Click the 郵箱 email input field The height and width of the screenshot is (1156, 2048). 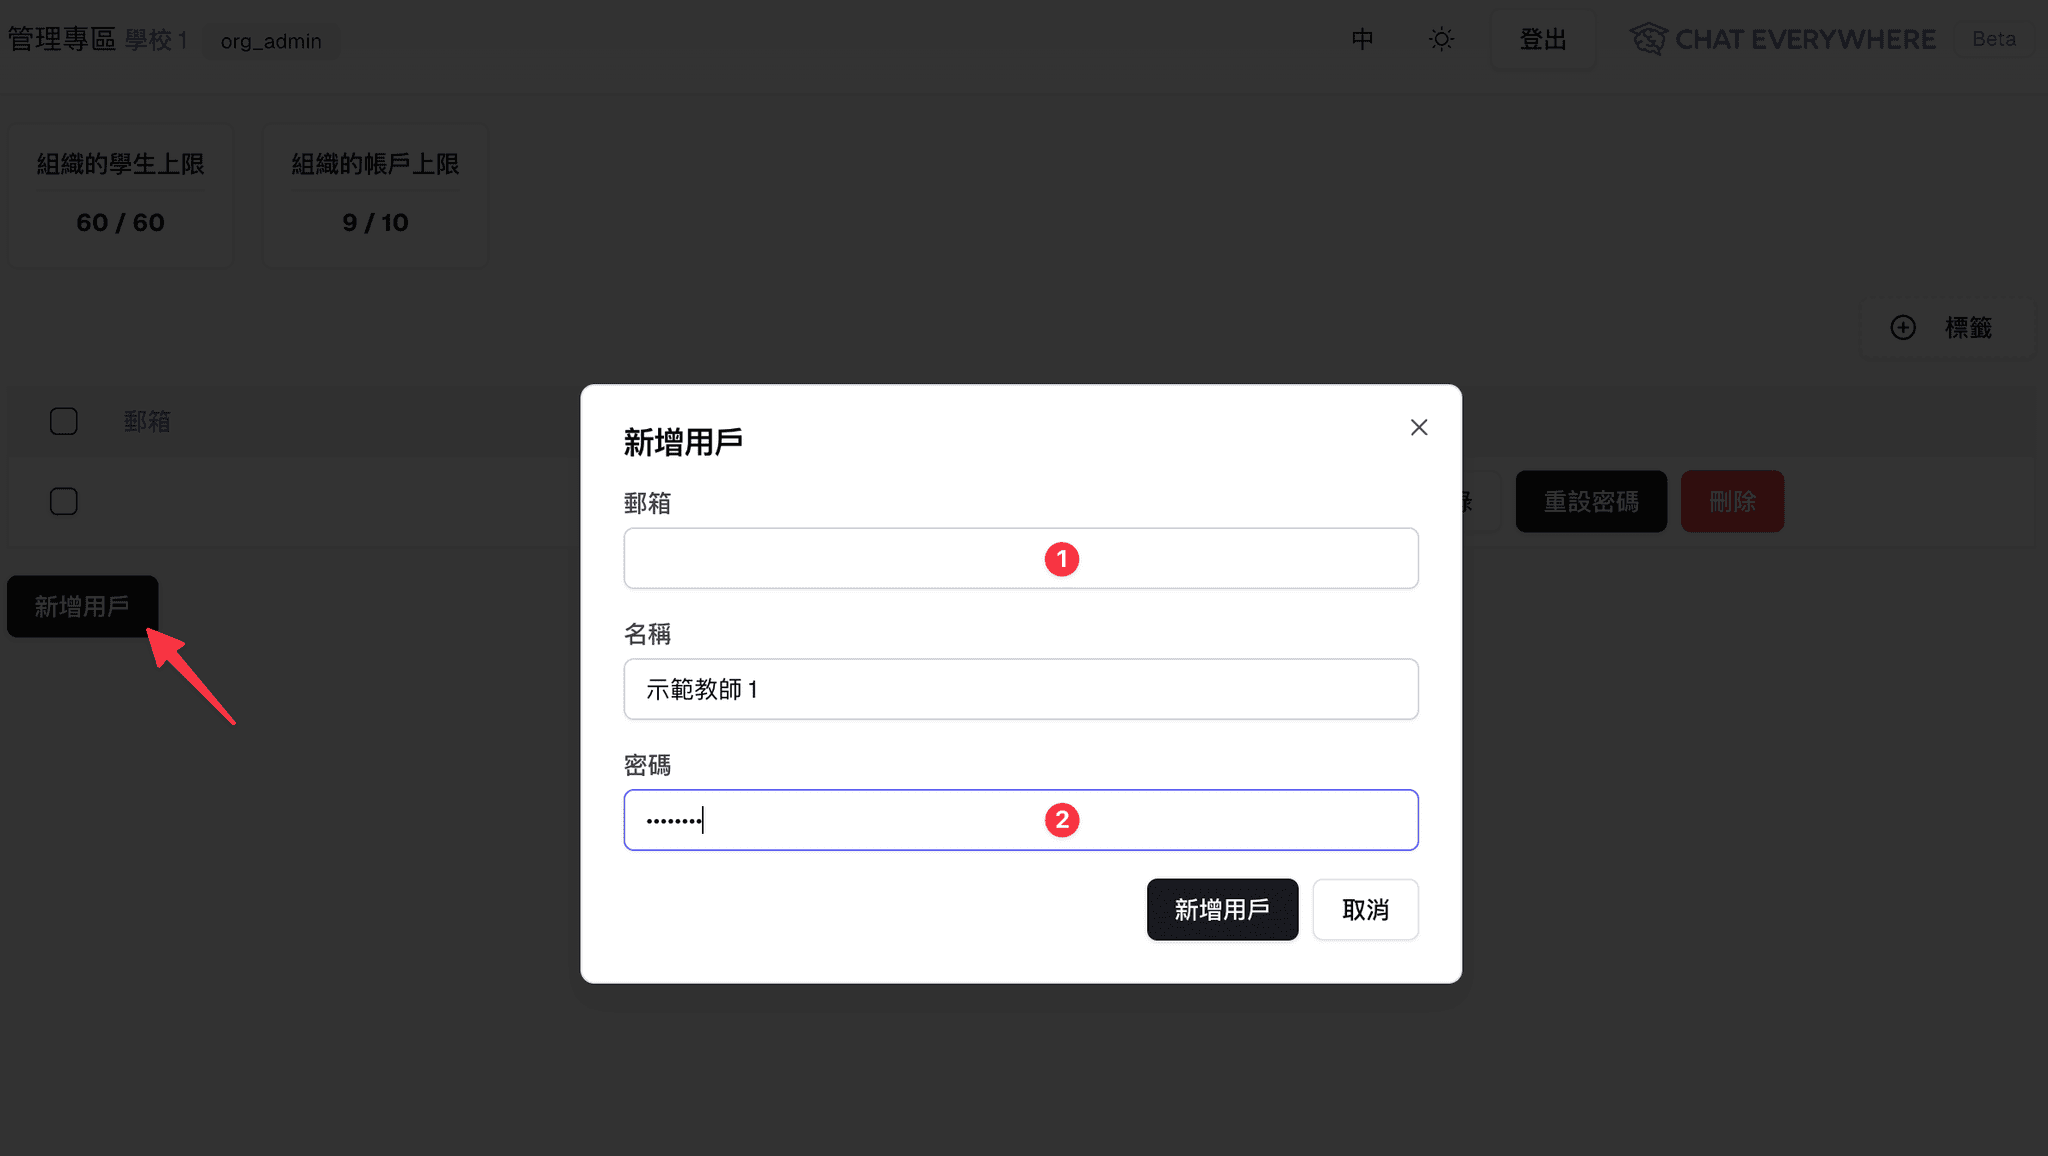[x=1020, y=558]
